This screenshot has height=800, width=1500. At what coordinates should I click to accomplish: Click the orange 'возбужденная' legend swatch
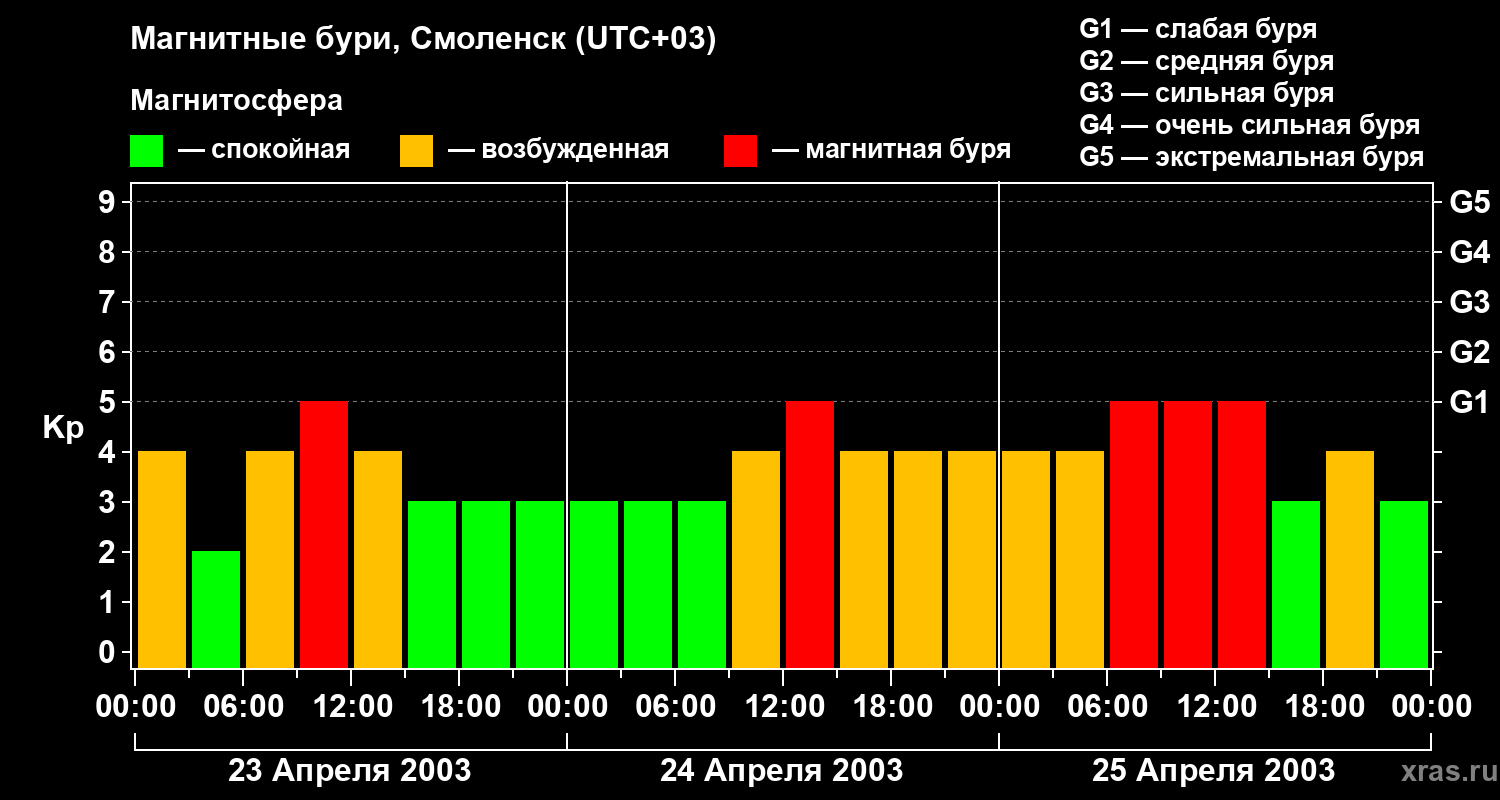coord(416,151)
